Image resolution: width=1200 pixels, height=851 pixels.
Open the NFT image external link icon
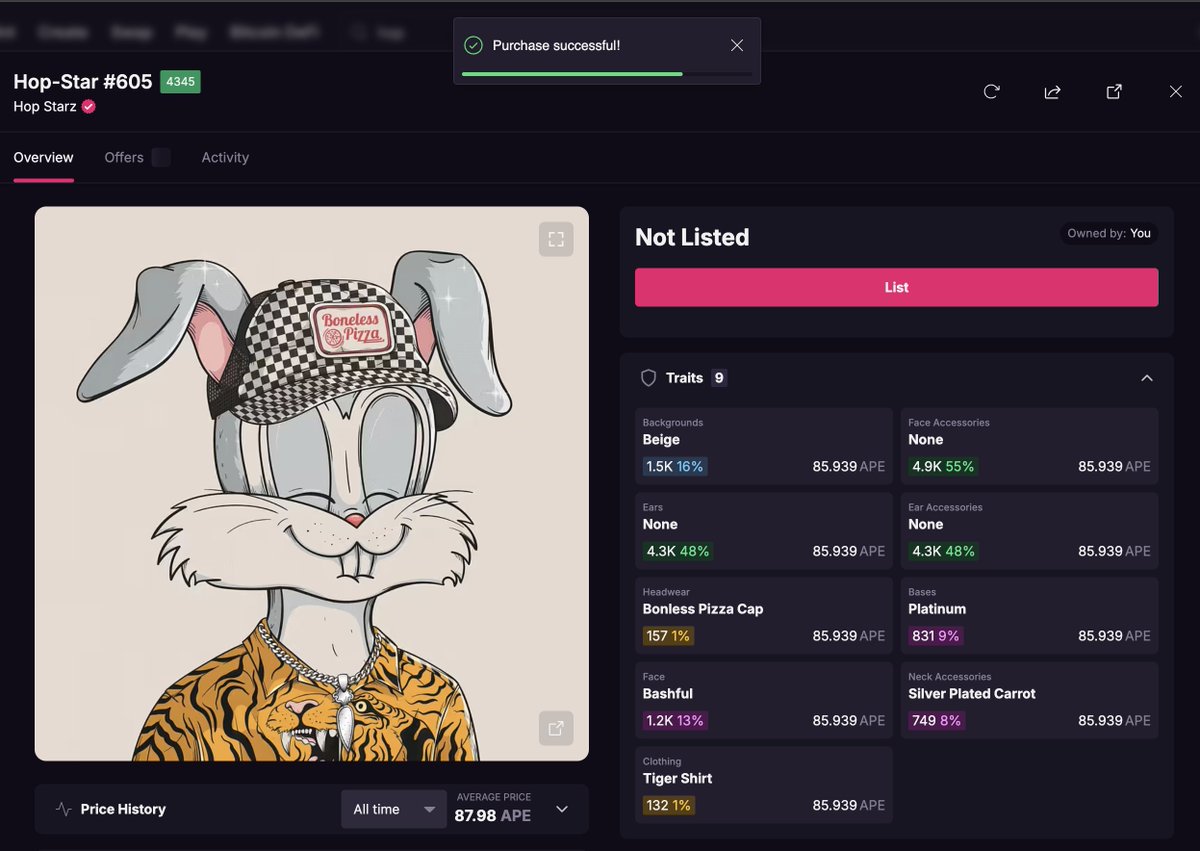pos(556,727)
